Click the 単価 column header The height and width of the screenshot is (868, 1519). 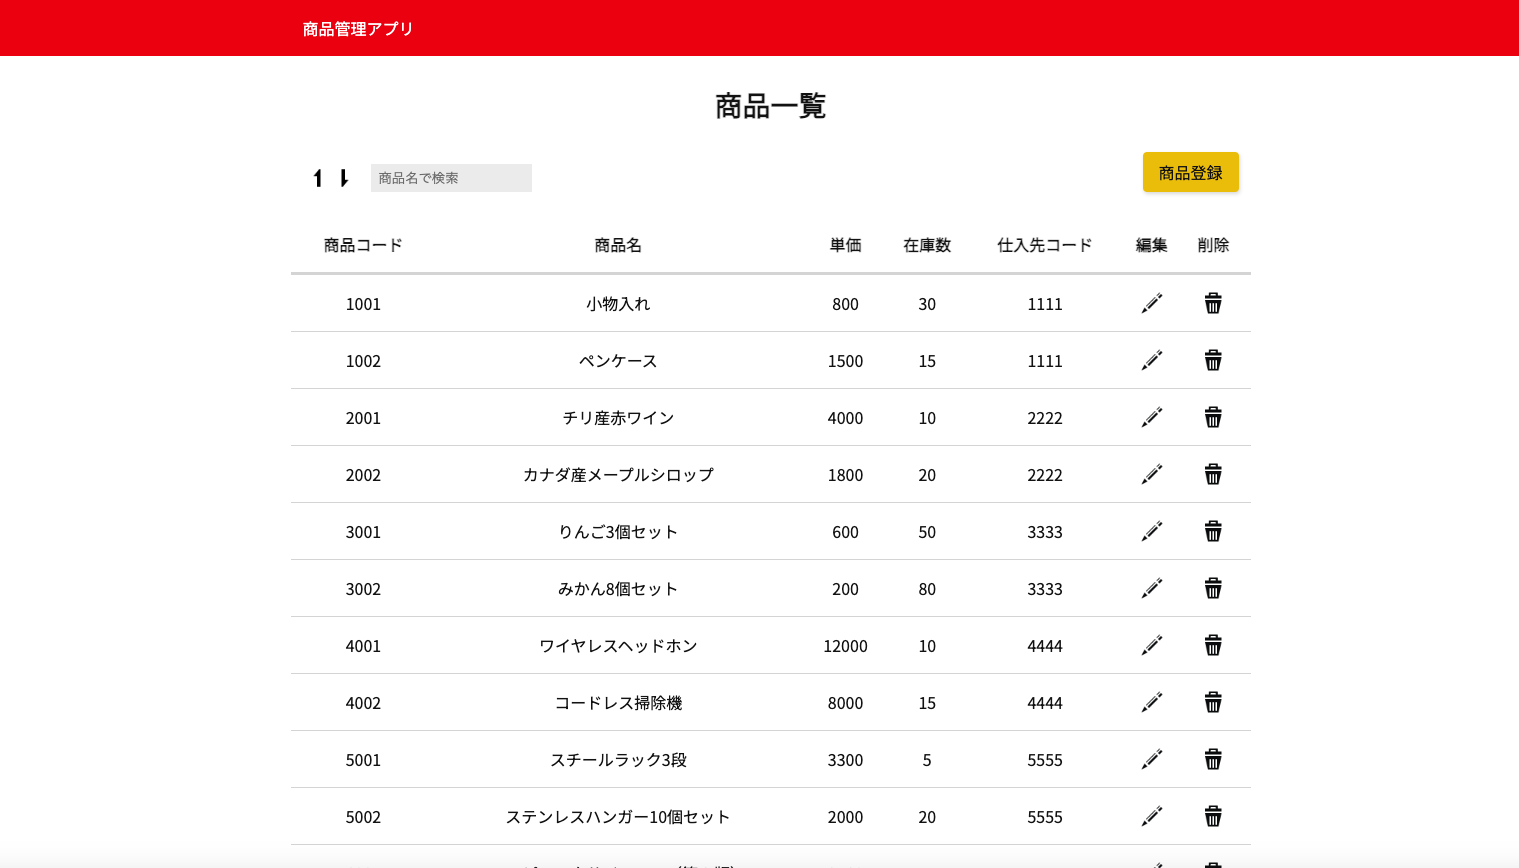tap(845, 245)
